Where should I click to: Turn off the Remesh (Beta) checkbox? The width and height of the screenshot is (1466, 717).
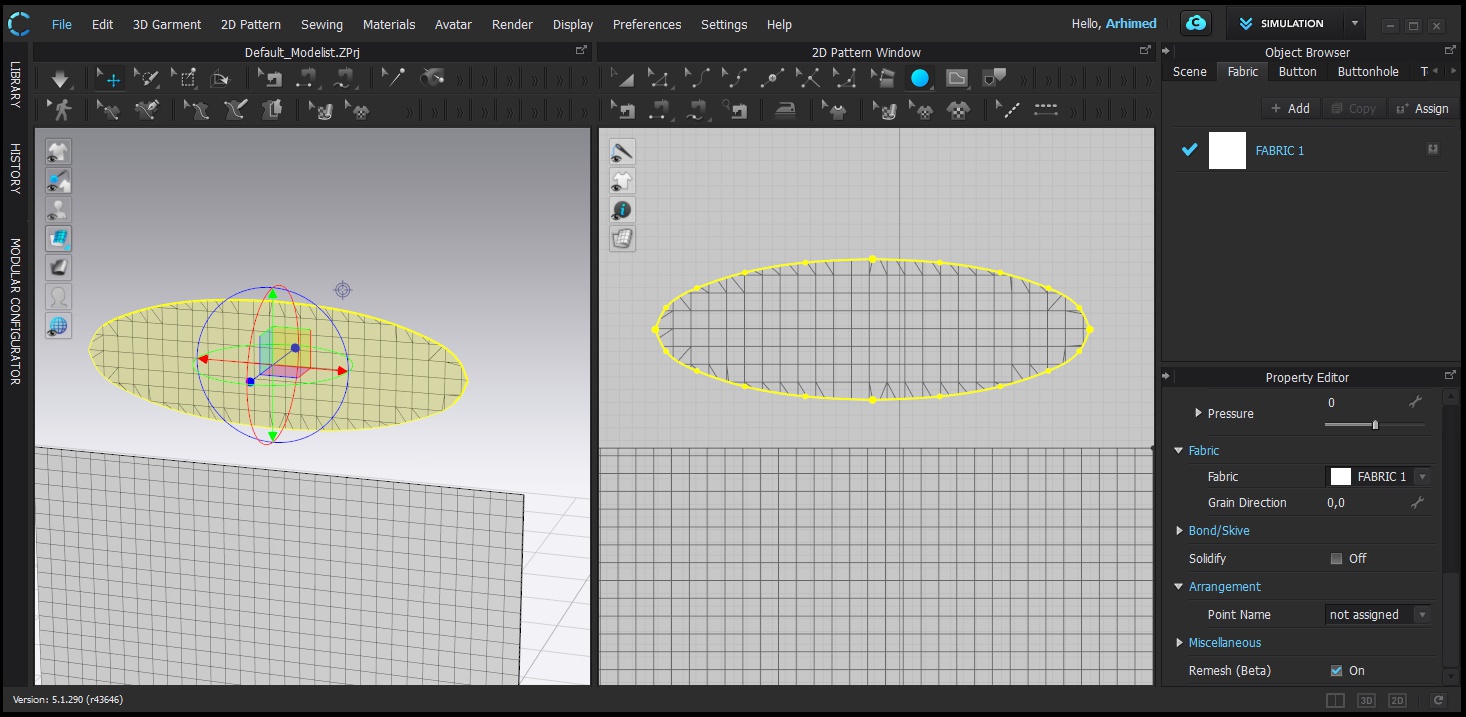1336,671
